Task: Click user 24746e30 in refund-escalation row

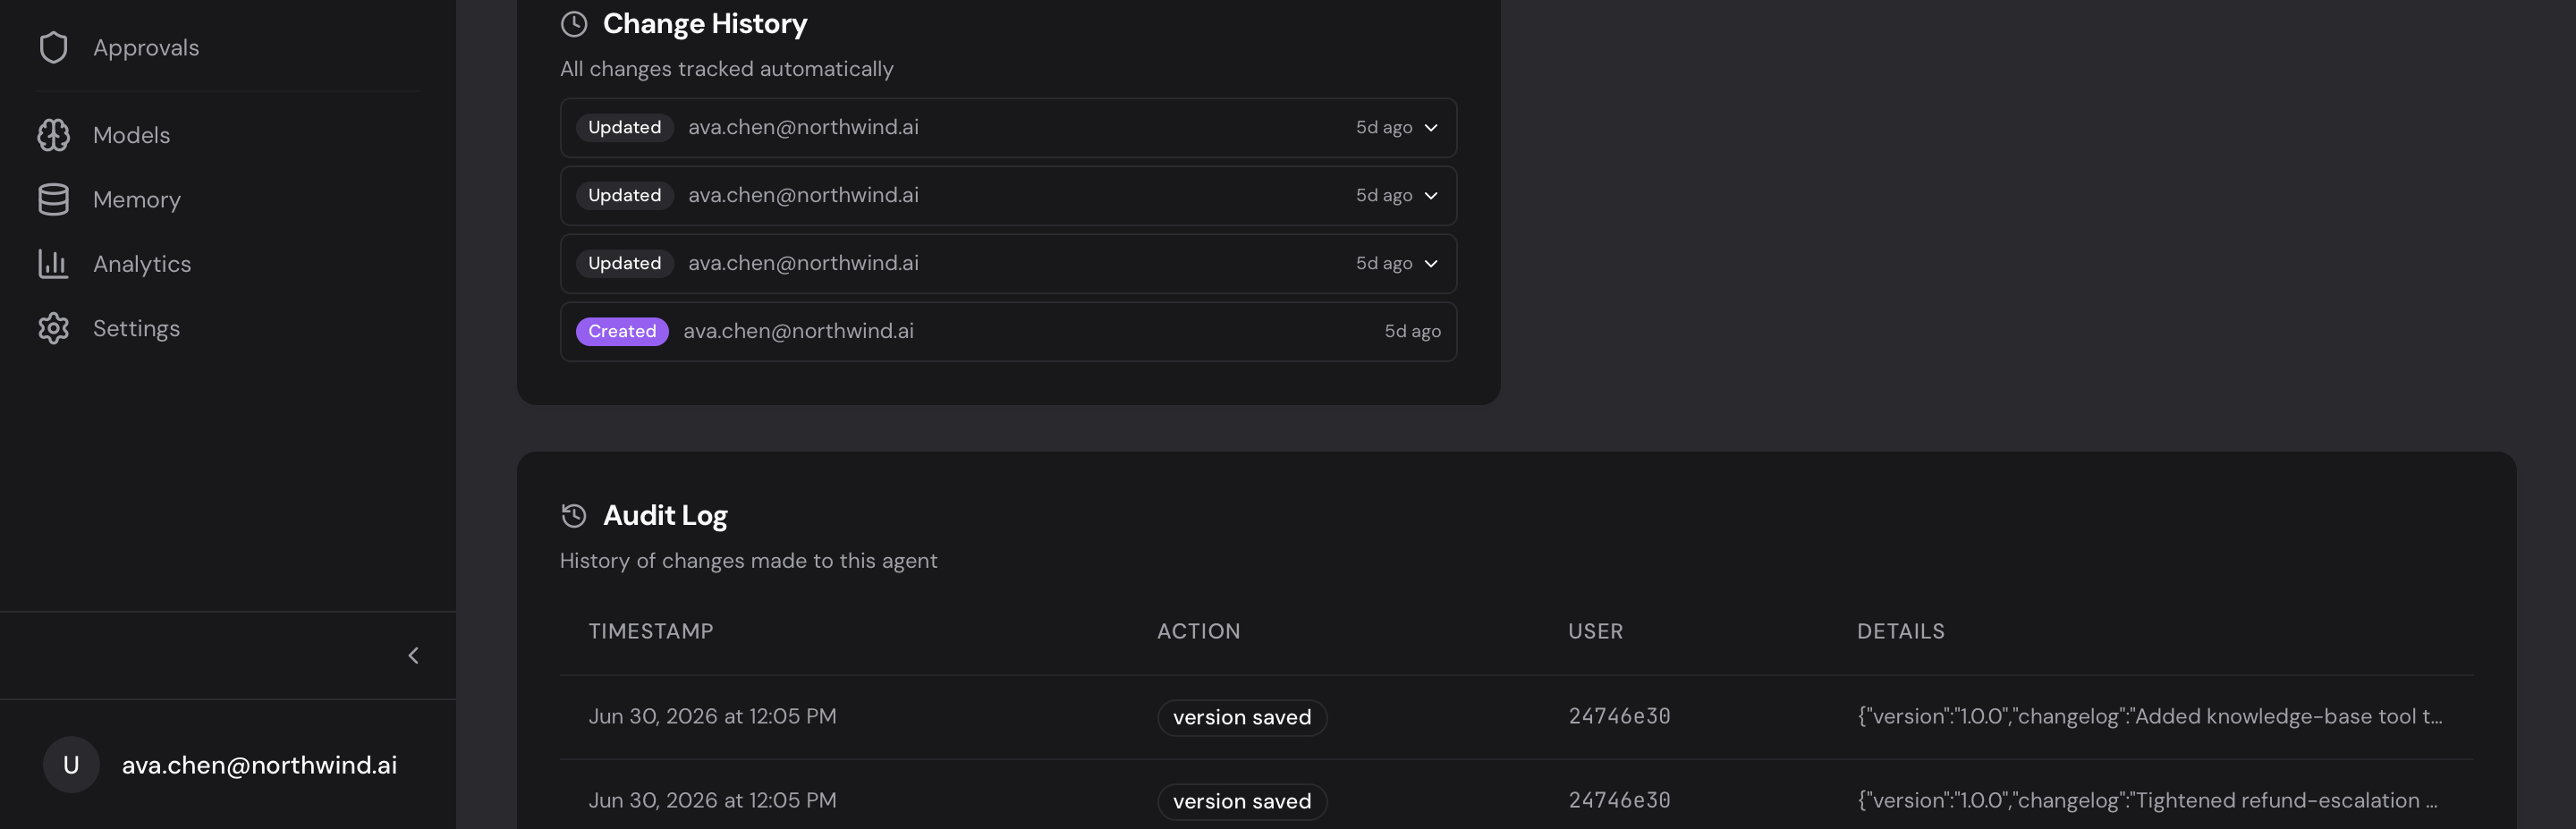Action: (x=1619, y=800)
